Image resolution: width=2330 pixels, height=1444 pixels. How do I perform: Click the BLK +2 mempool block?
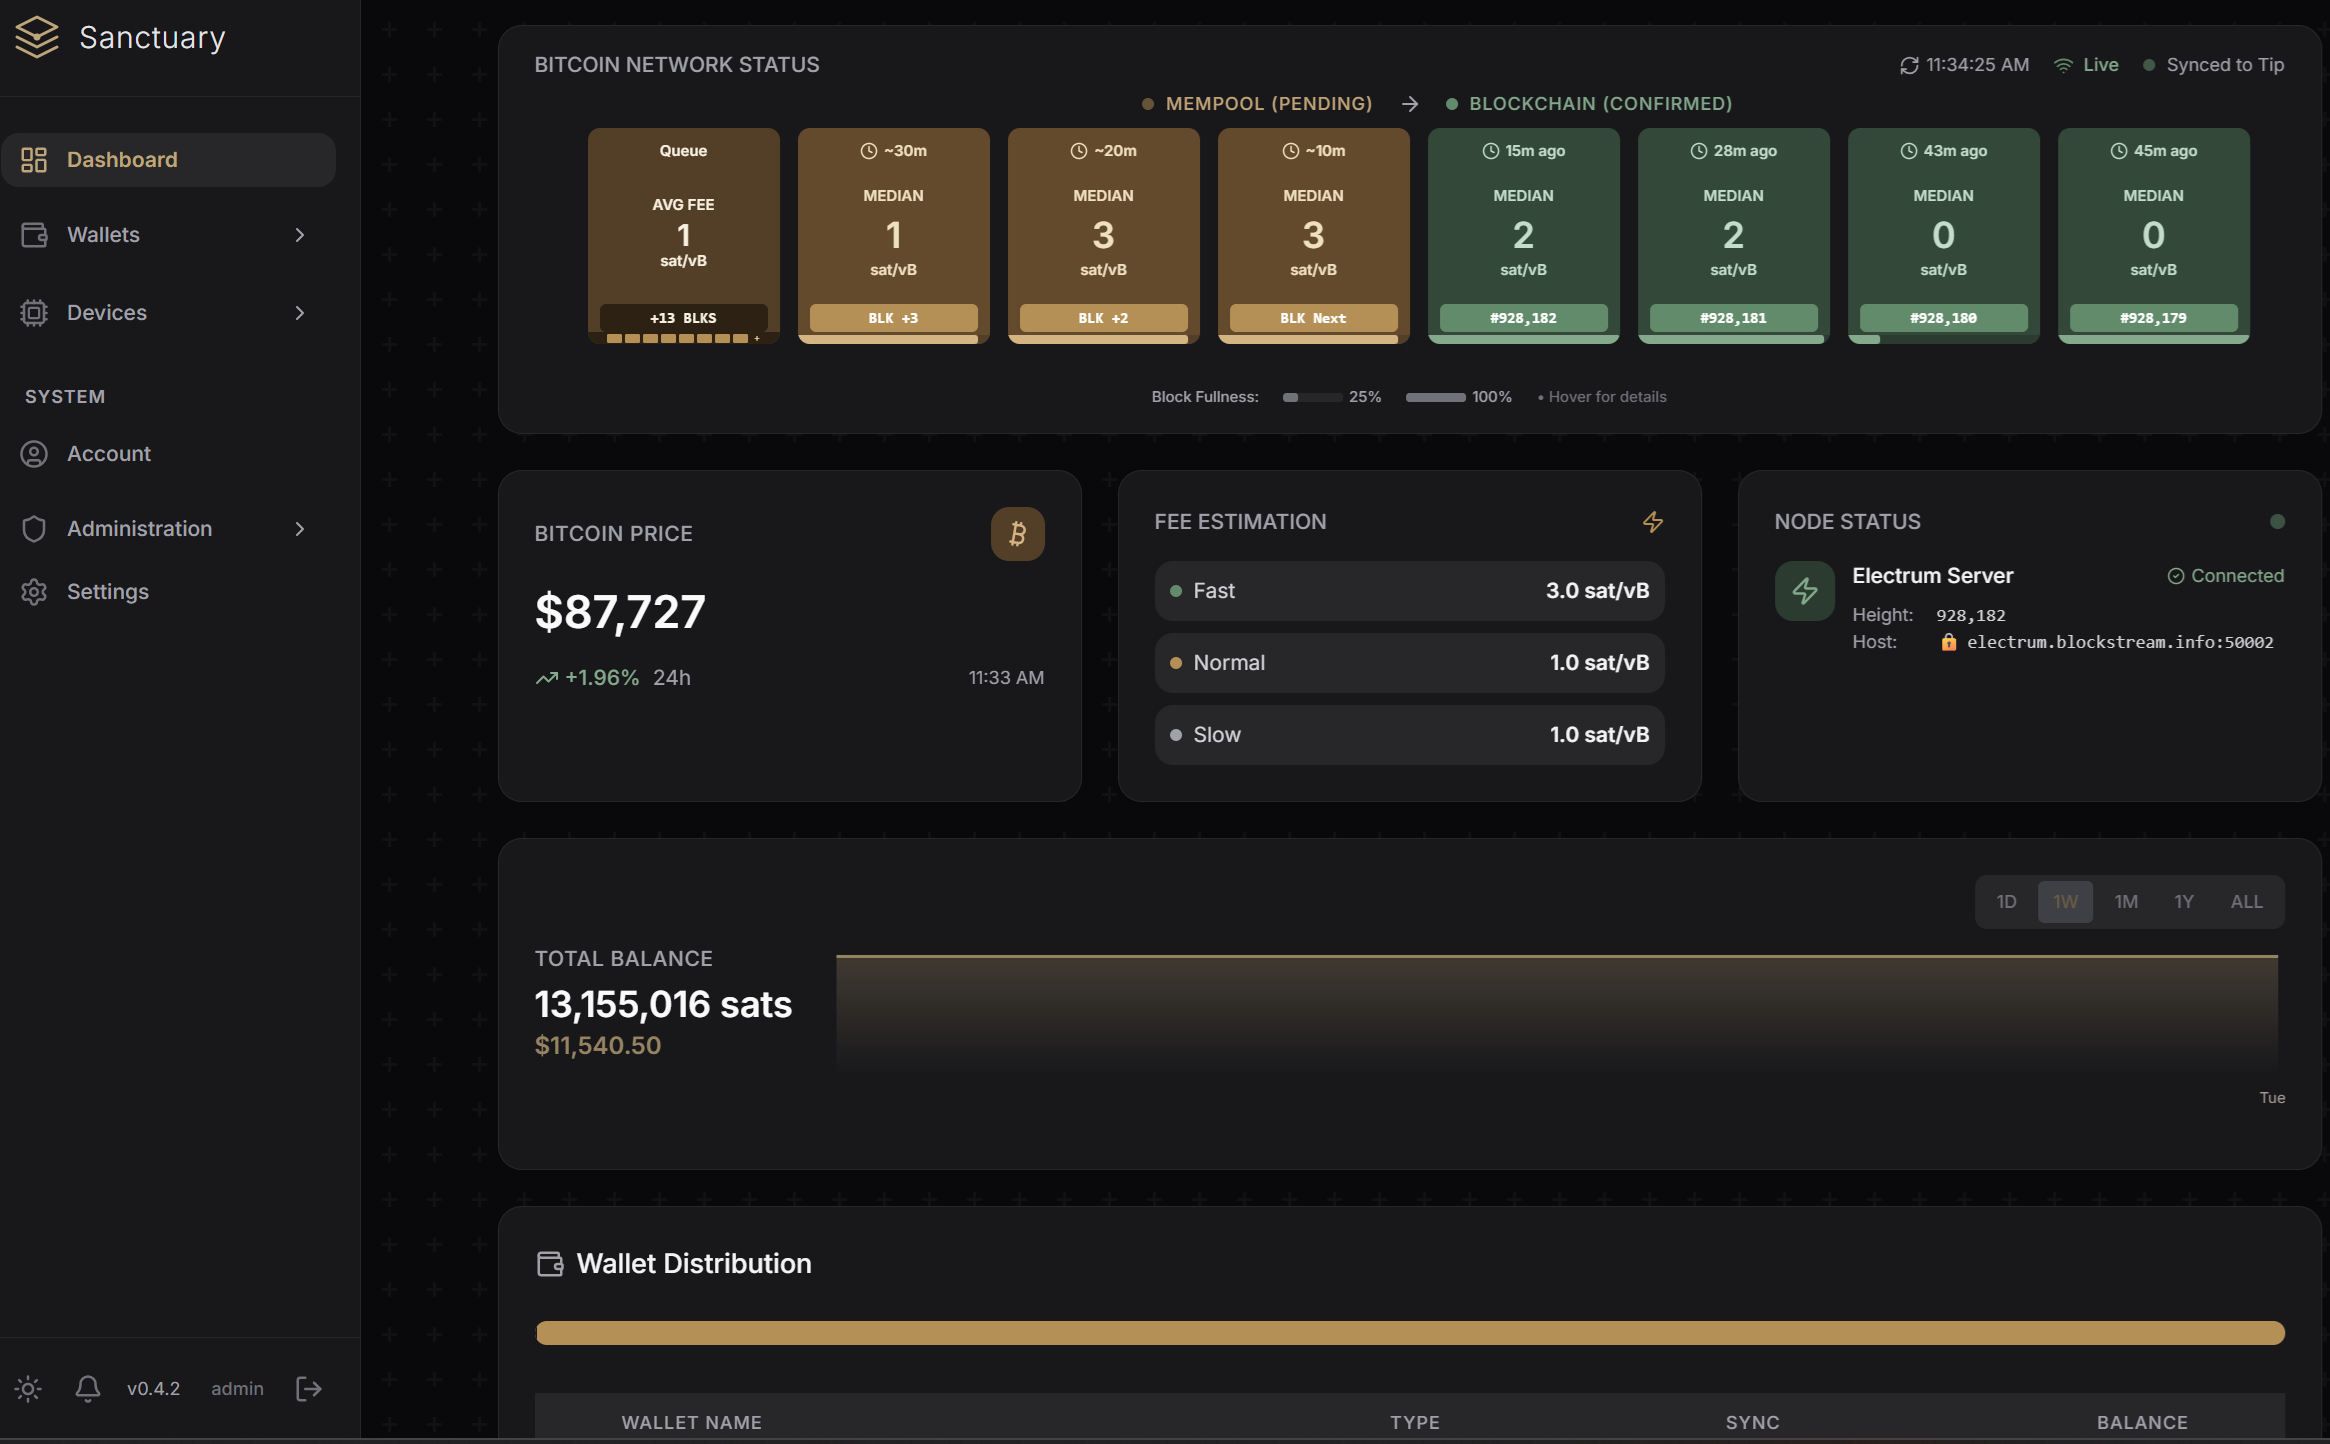[x=1104, y=236]
